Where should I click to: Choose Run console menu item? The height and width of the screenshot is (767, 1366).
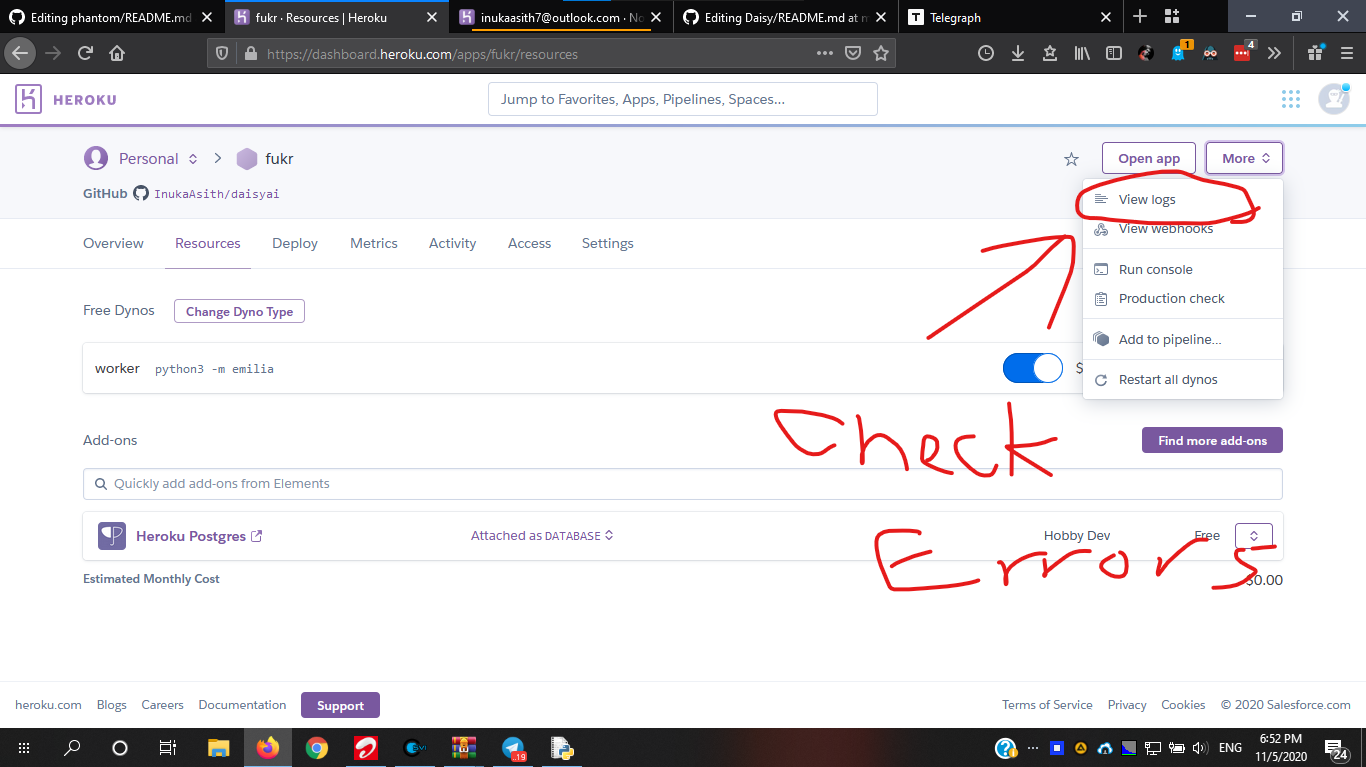(x=1183, y=269)
